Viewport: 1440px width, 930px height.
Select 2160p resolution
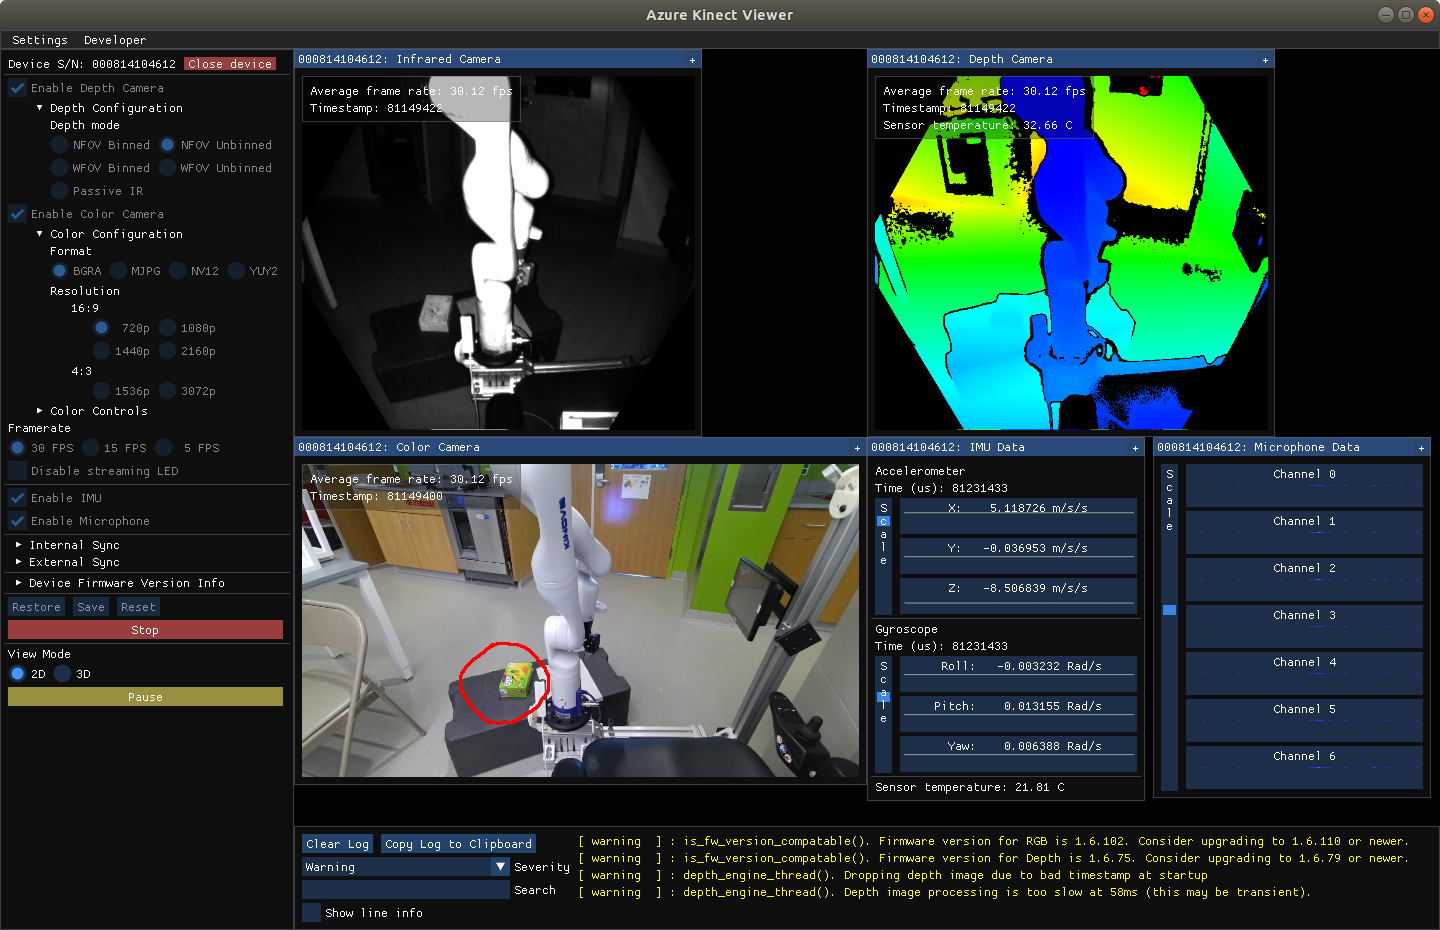coord(168,351)
